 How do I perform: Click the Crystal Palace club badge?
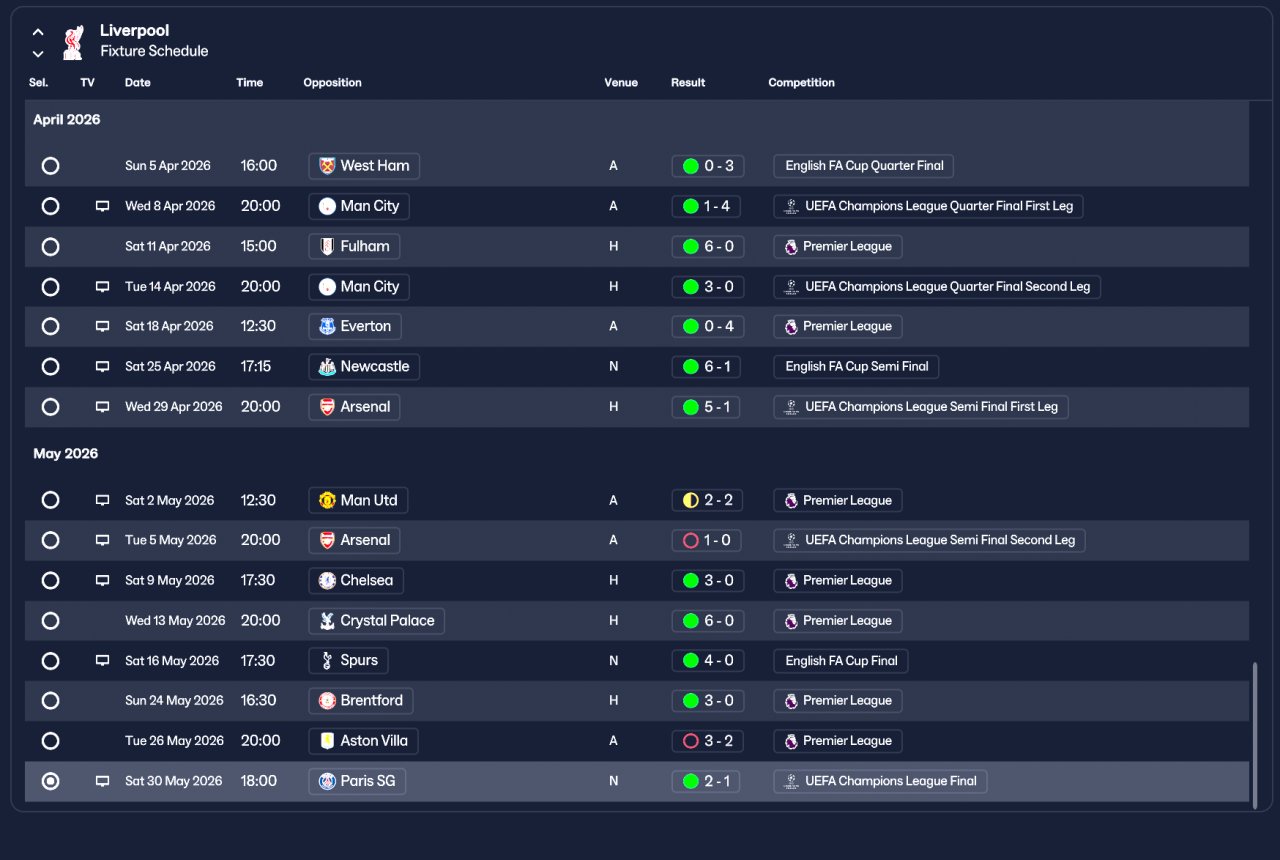(x=327, y=621)
